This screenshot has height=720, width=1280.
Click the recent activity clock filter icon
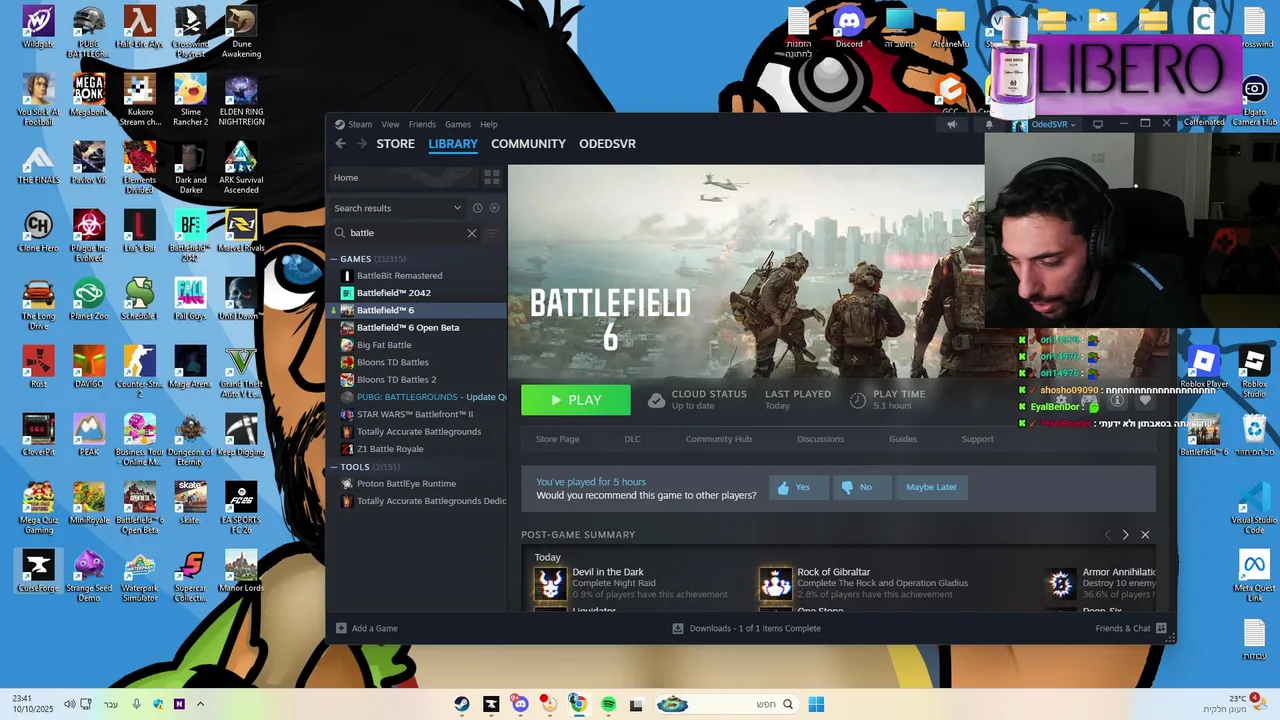point(477,208)
